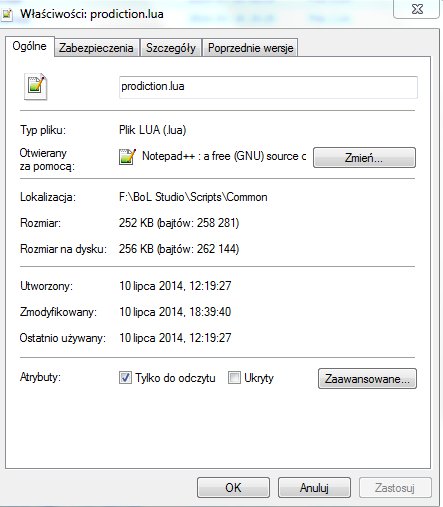Viewport: 443px width, 507px height.
Task: Cancel with the Anuluj button
Action: pos(314,488)
